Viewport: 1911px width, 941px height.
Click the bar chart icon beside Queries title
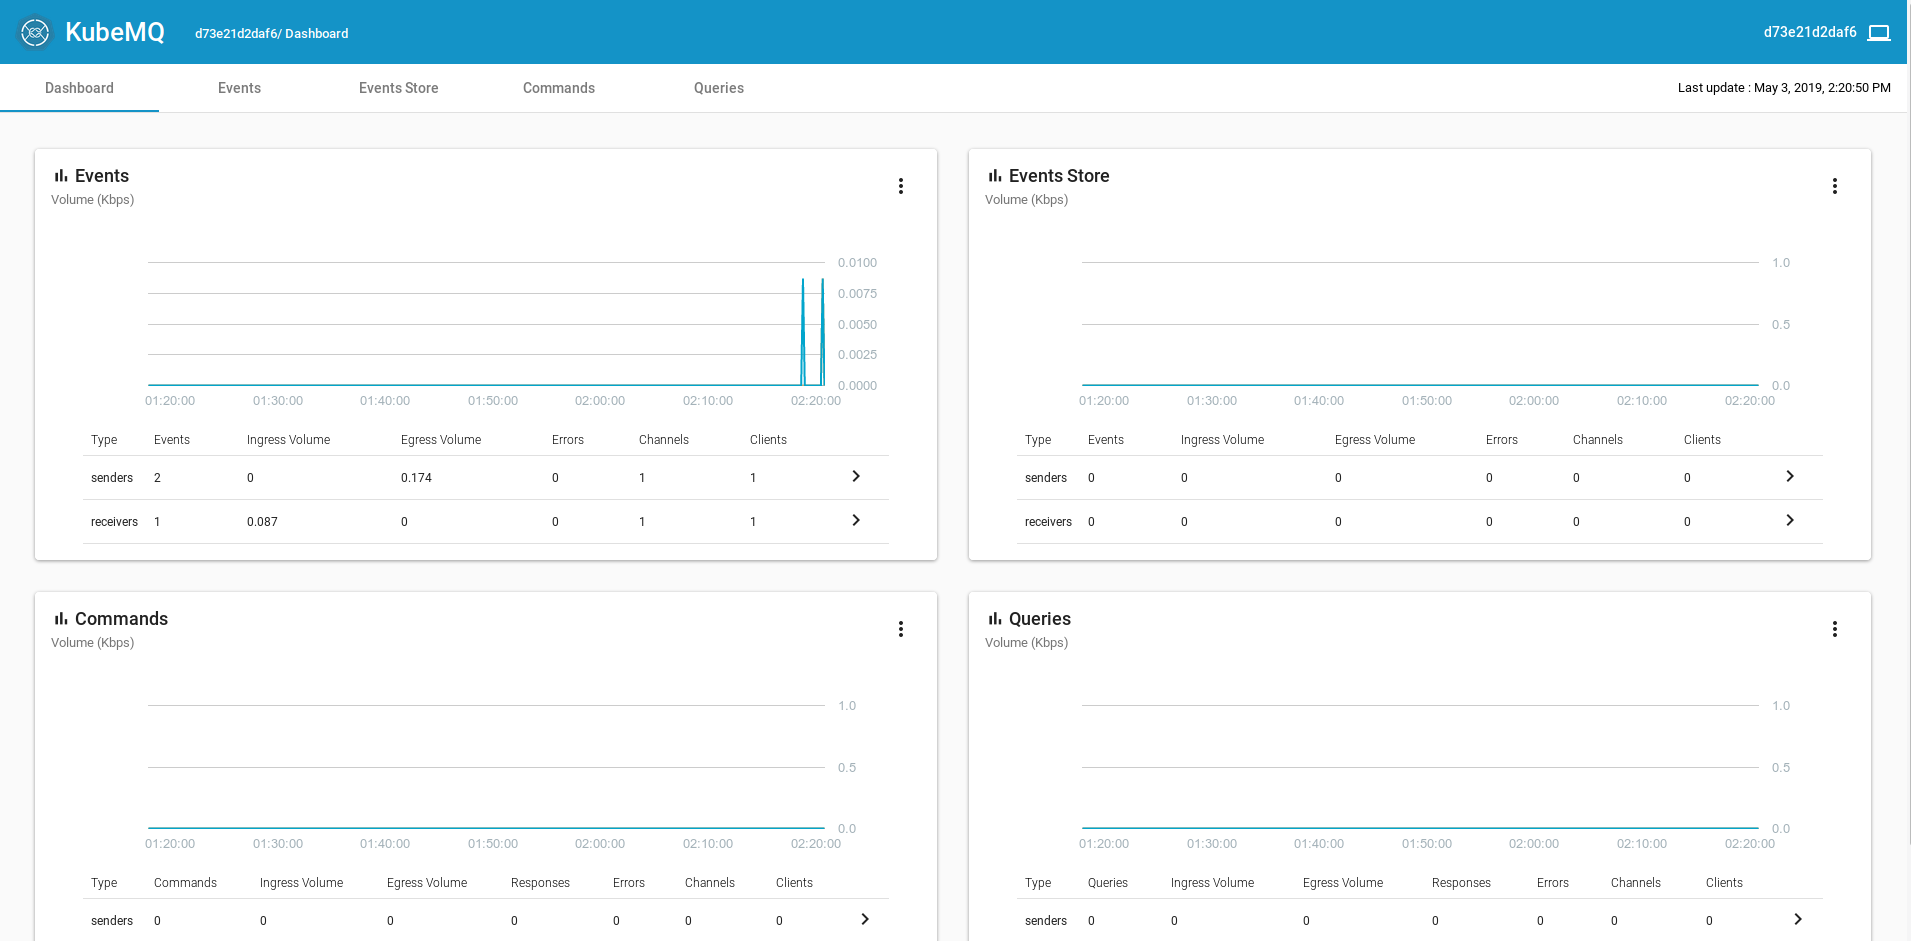pos(993,618)
